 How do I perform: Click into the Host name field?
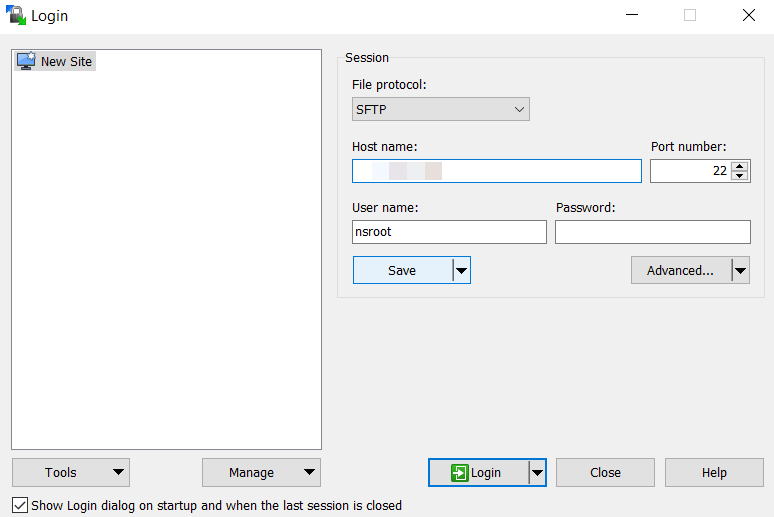tap(497, 171)
